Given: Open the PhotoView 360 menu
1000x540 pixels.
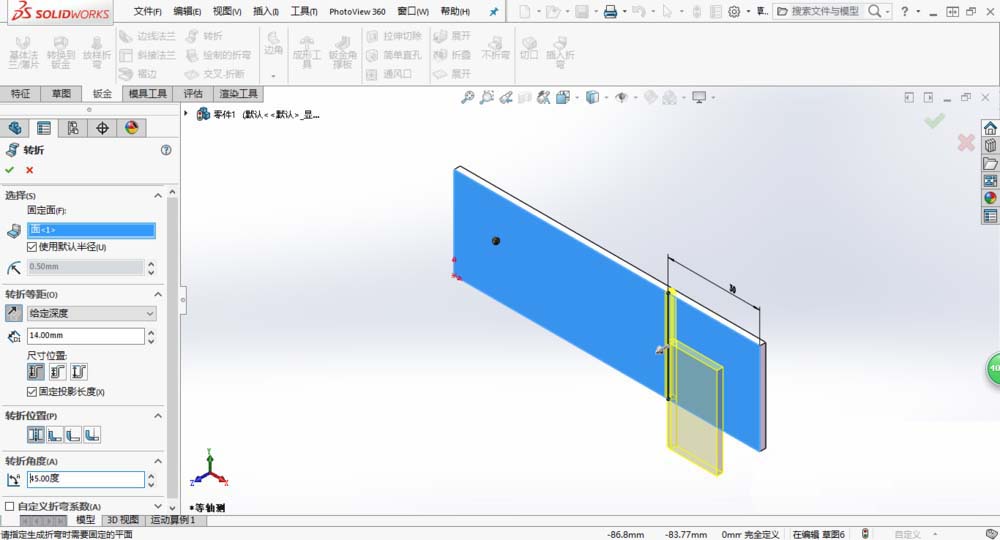Looking at the screenshot, I should [357, 11].
